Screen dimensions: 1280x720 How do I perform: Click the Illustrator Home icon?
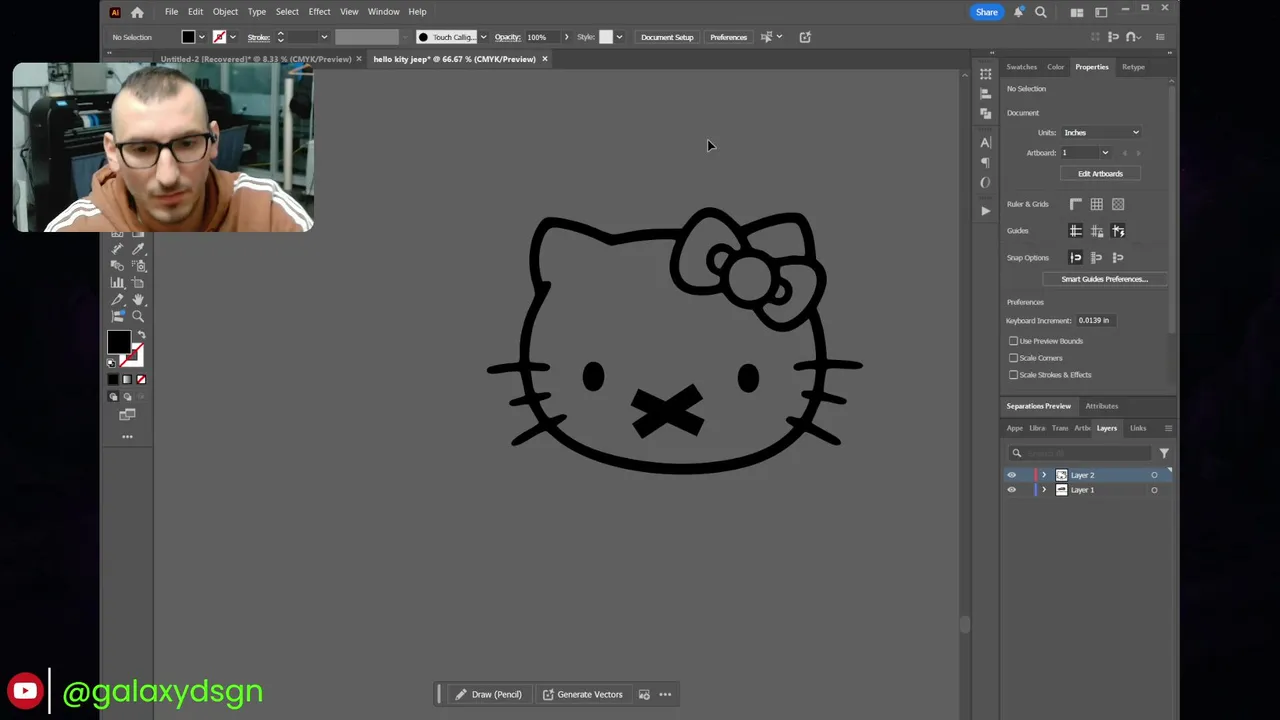137,12
